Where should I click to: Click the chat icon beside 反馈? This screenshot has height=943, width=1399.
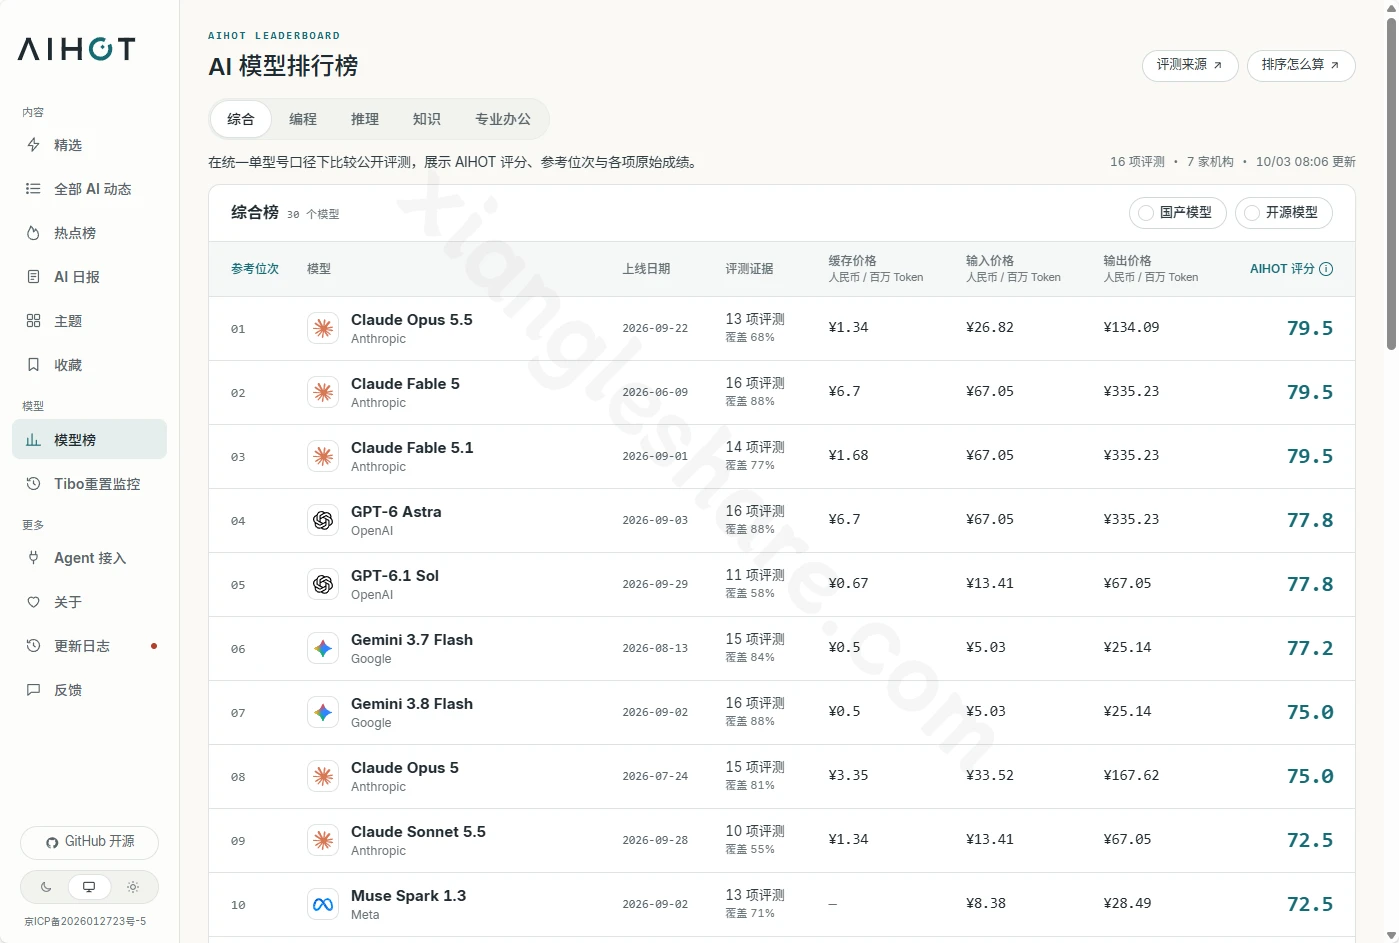pos(33,690)
